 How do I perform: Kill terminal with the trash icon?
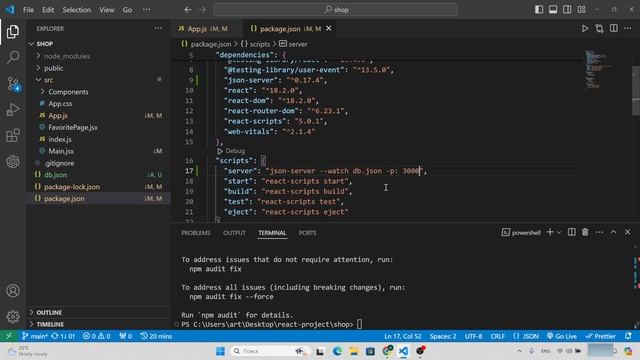tap(585, 232)
